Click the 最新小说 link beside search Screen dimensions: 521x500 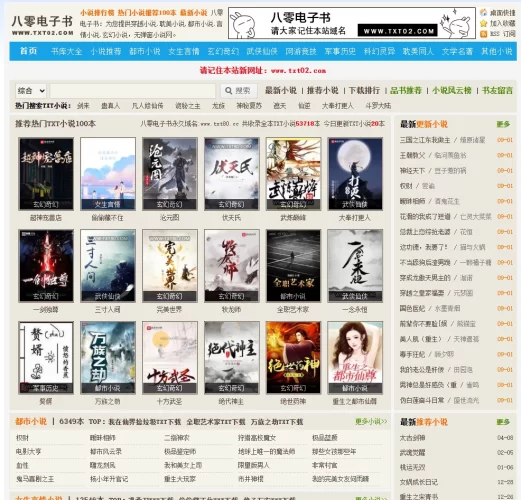tap(281, 90)
